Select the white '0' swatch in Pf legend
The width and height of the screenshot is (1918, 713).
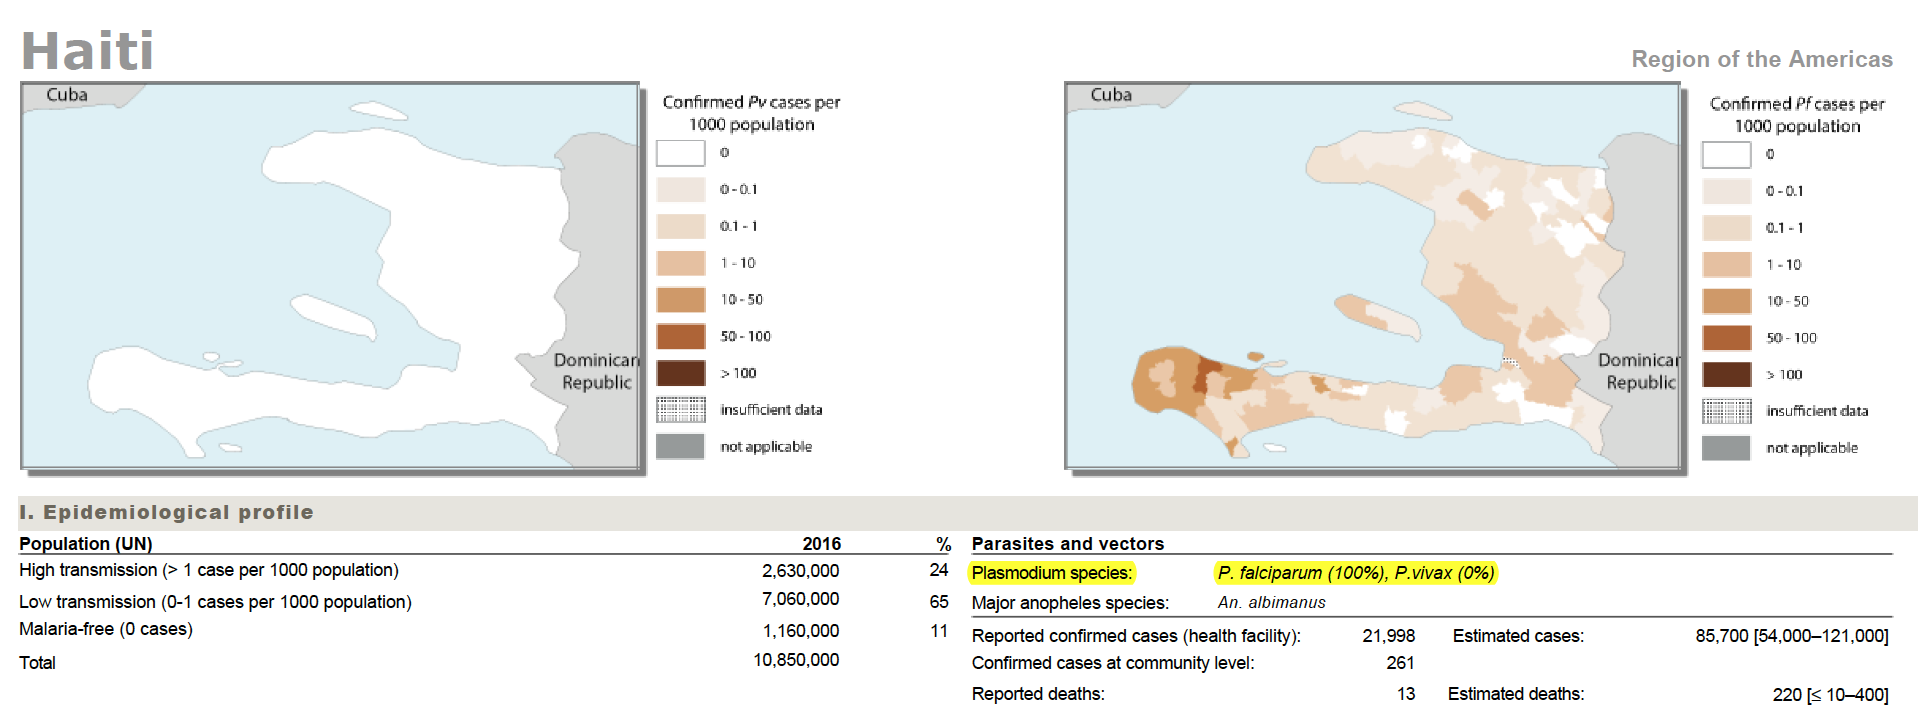click(x=1726, y=155)
